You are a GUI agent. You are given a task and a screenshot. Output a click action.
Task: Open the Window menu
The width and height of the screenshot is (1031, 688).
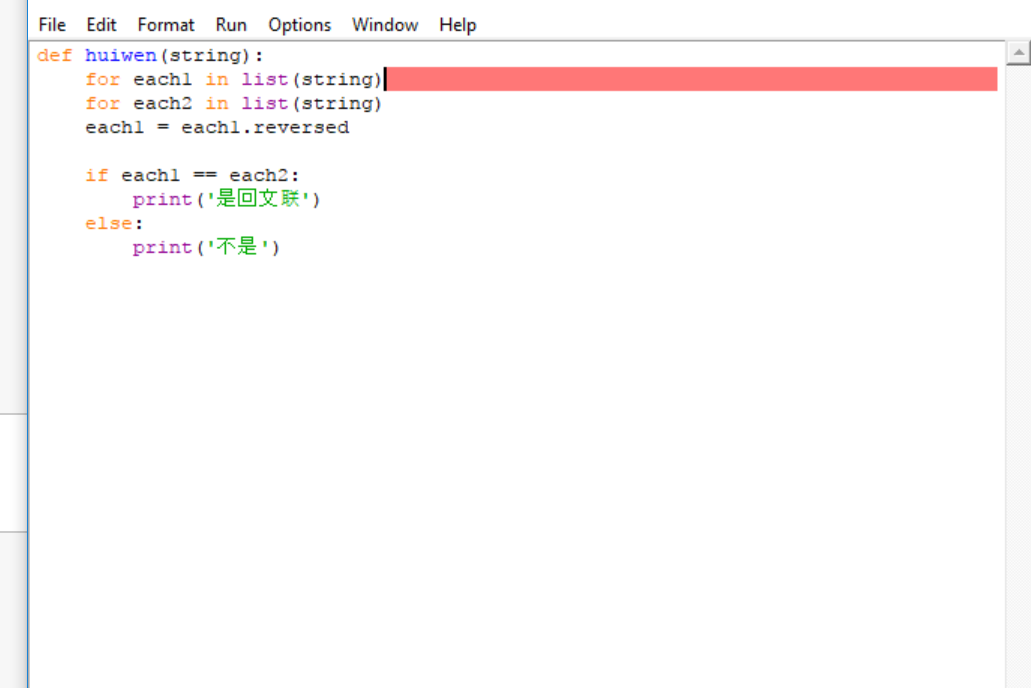pyautogui.click(x=385, y=25)
